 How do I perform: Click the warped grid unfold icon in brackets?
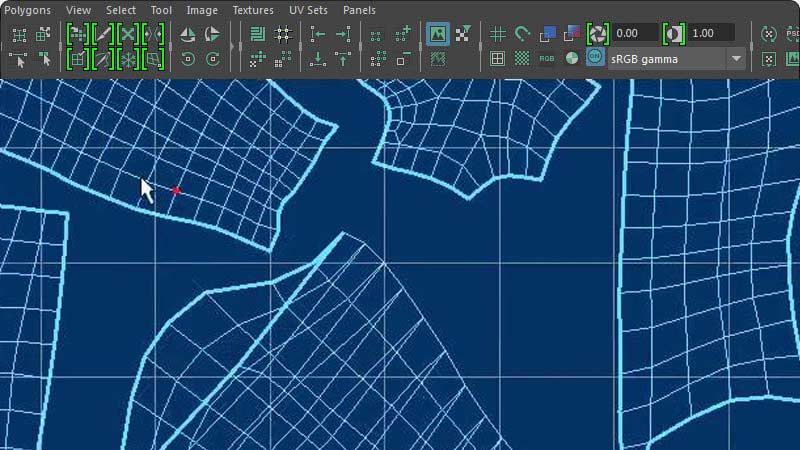coord(153,59)
